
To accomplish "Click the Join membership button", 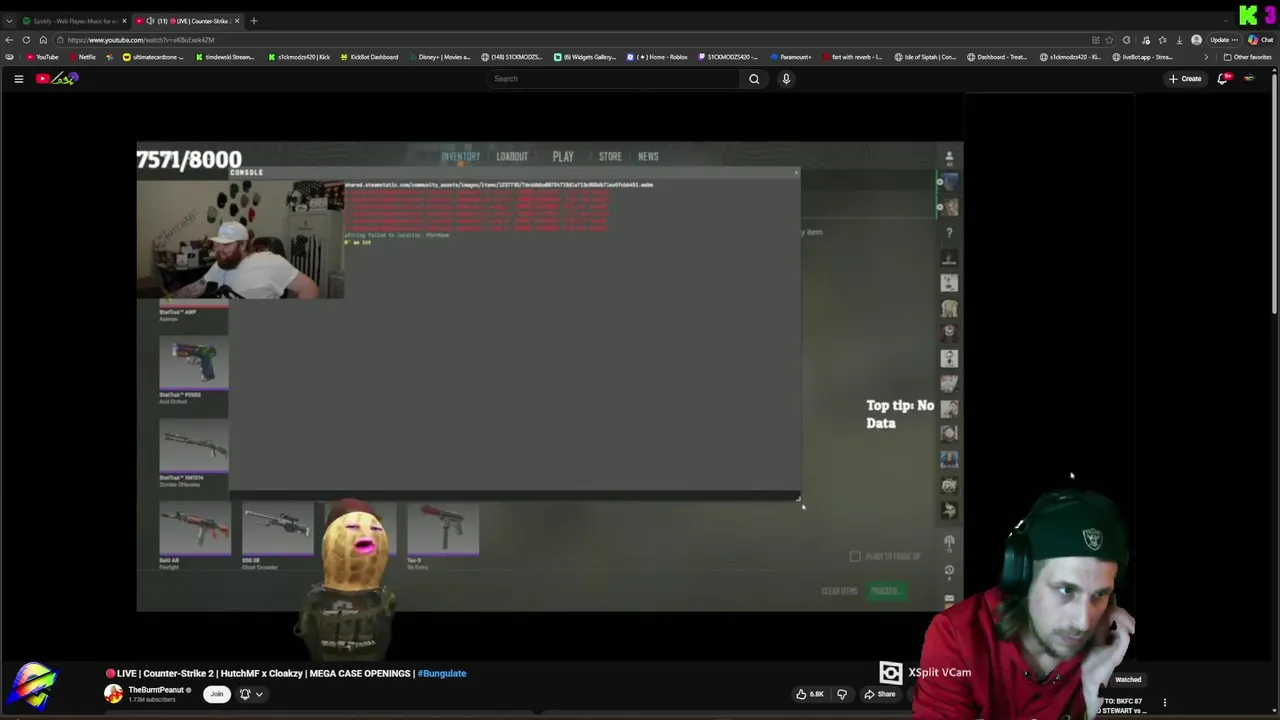I will (216, 694).
